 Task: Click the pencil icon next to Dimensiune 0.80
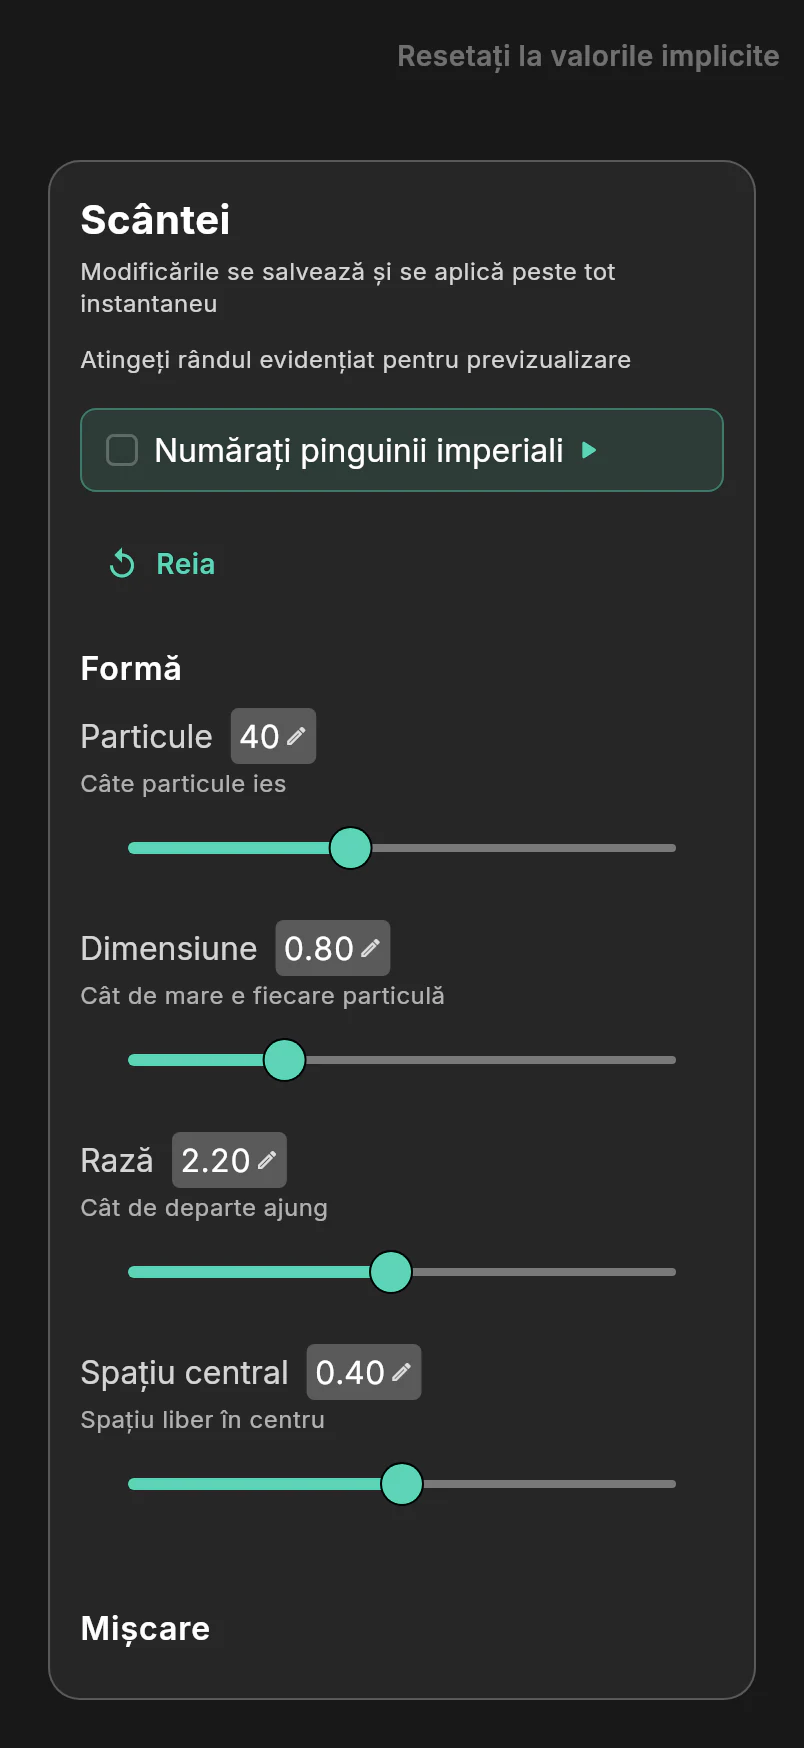[370, 948]
